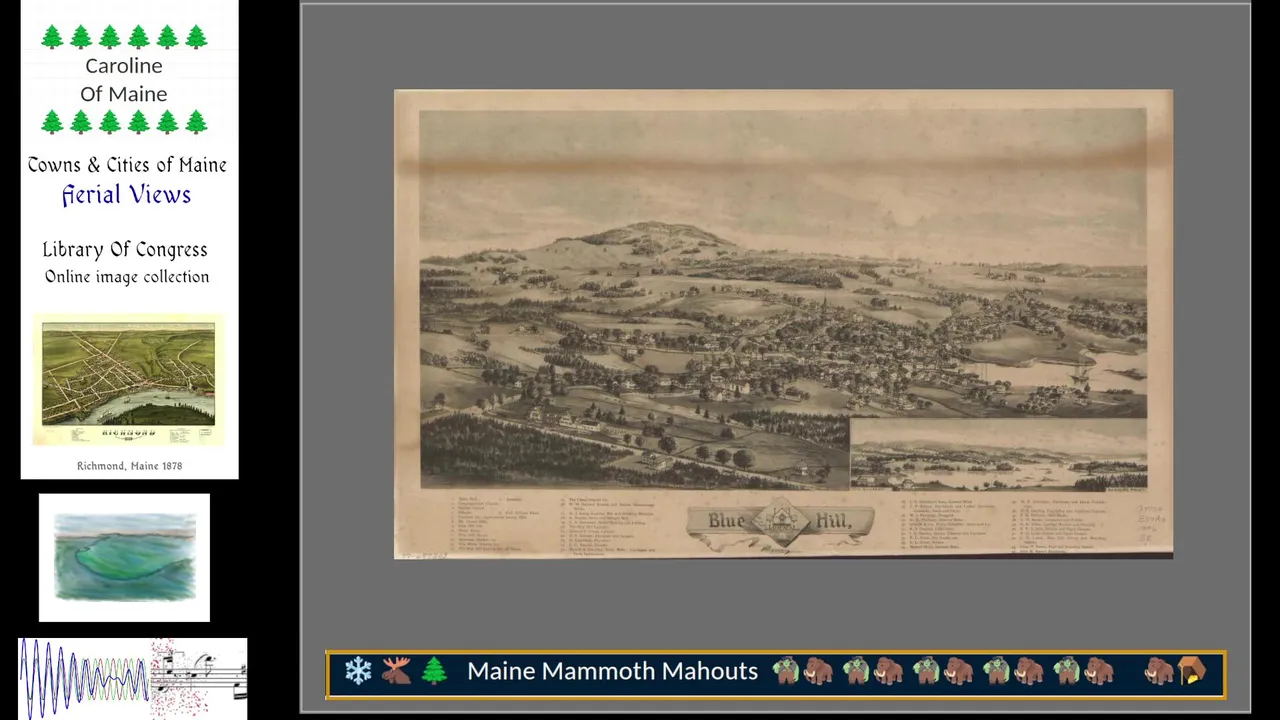
Task: Click the waveform and sheet music image
Action: [132, 677]
